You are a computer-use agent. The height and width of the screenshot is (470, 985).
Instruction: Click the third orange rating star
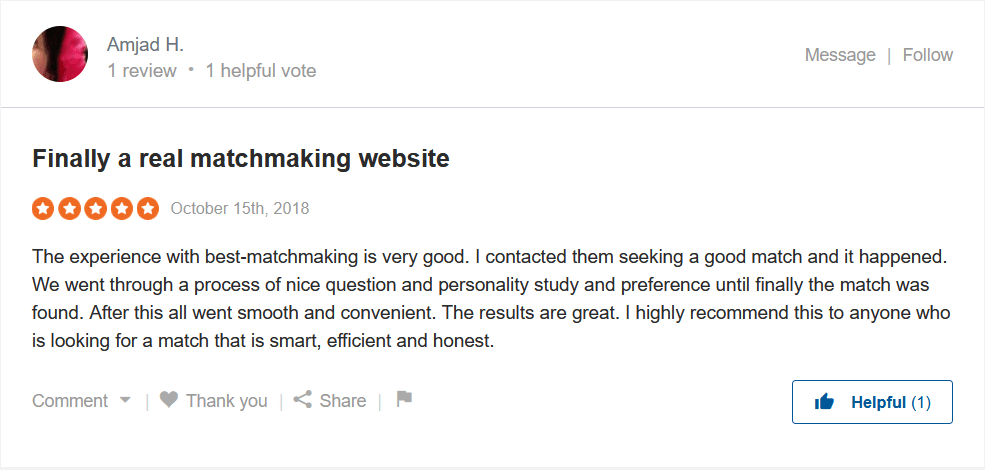95,209
